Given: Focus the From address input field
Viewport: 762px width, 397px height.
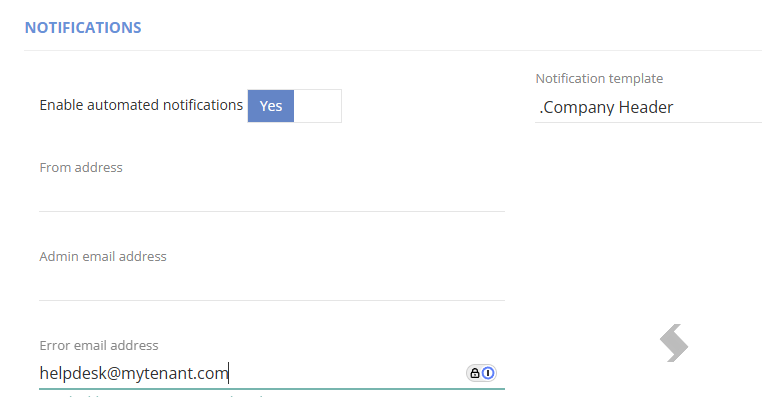Looking at the screenshot, I should (x=272, y=196).
